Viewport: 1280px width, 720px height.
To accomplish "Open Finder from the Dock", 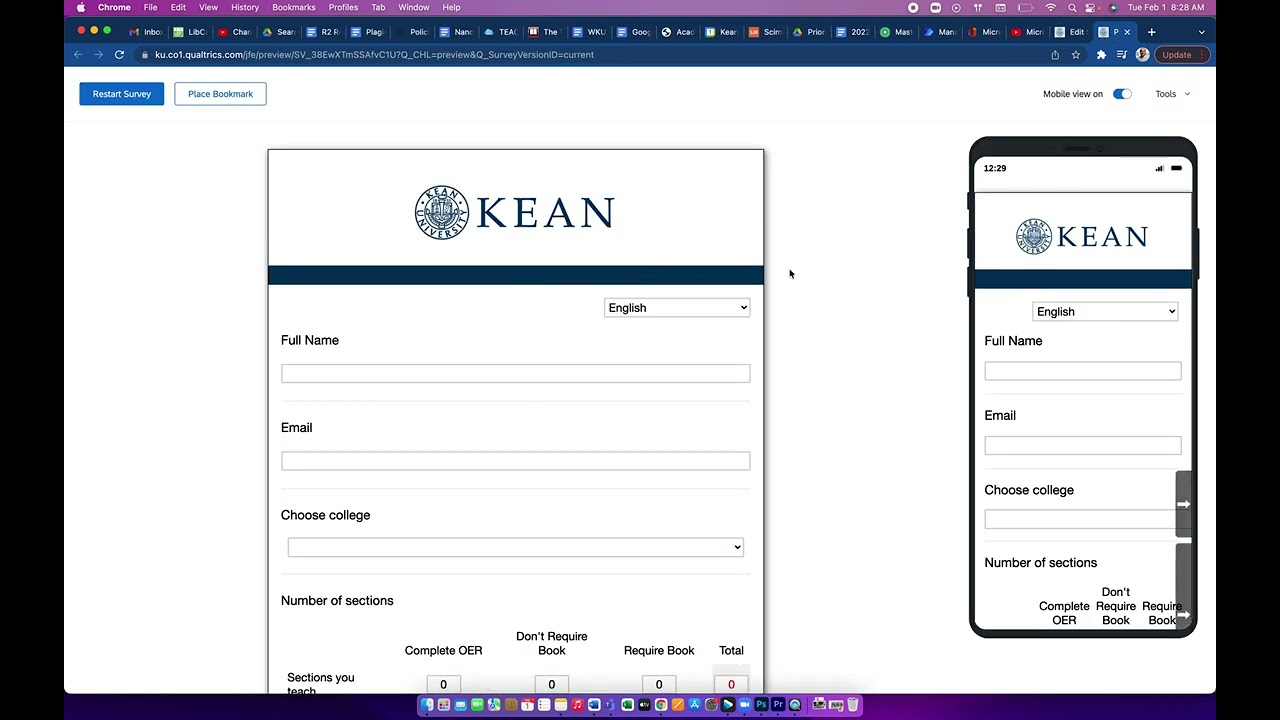I will click(427, 705).
